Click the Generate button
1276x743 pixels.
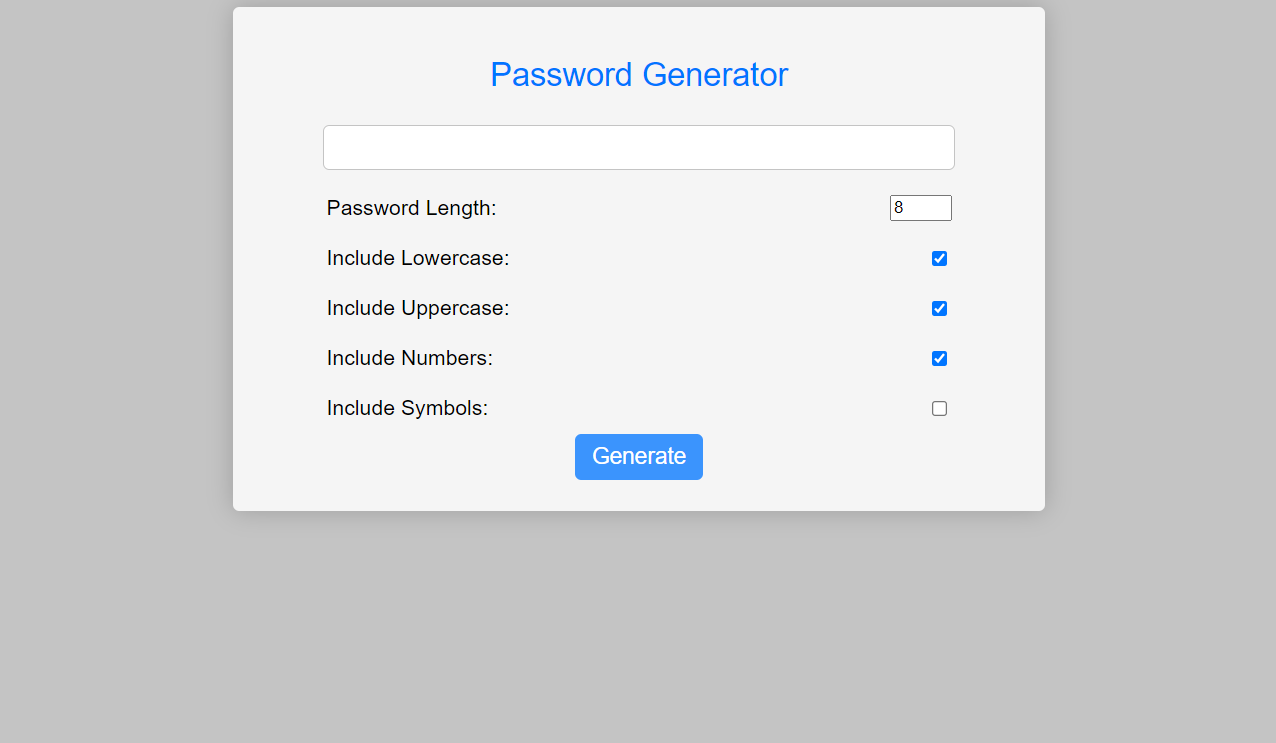[638, 457]
